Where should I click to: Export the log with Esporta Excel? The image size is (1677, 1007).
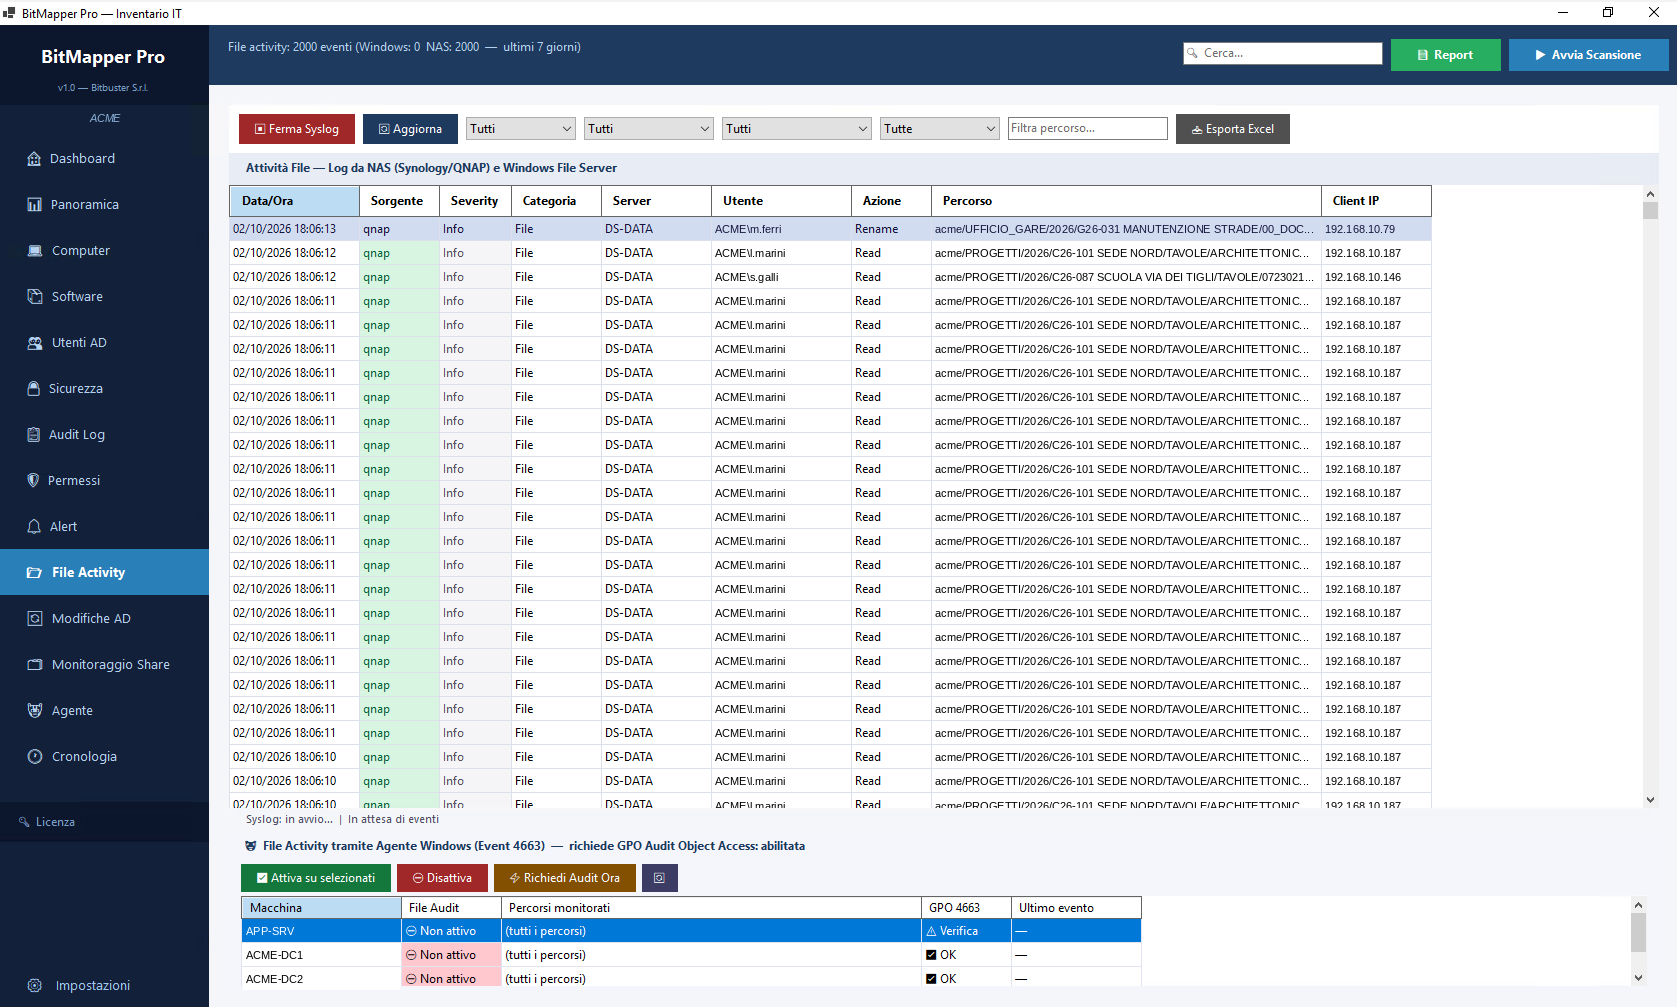[1233, 129]
